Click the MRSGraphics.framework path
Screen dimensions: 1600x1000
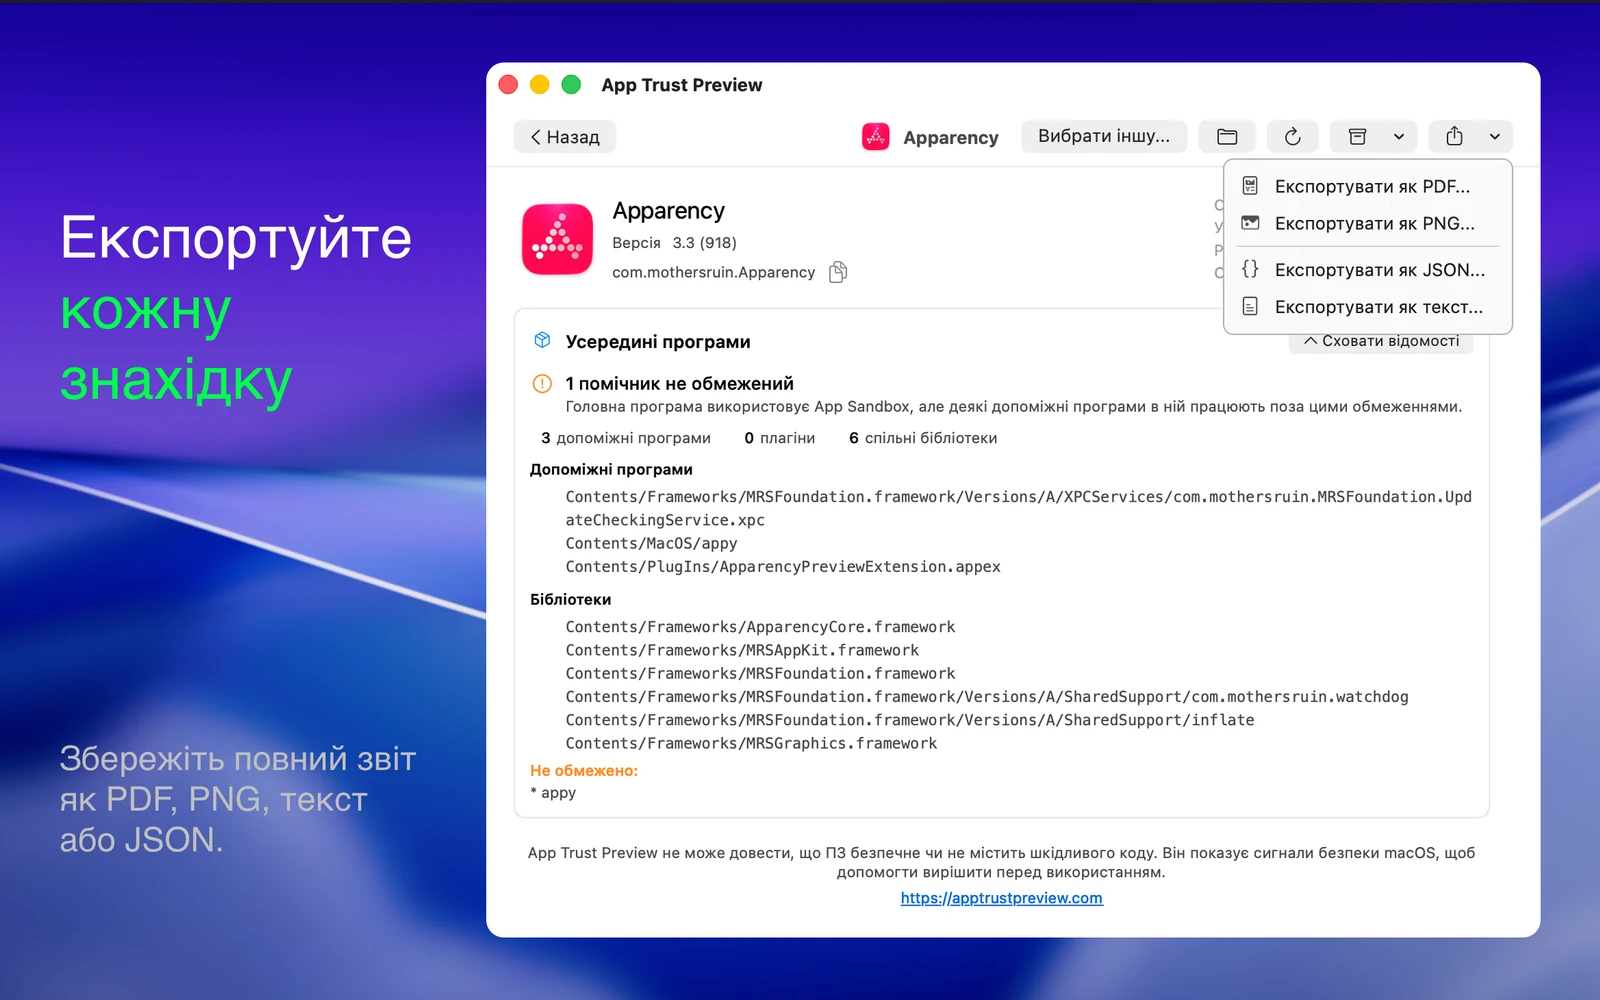751,743
